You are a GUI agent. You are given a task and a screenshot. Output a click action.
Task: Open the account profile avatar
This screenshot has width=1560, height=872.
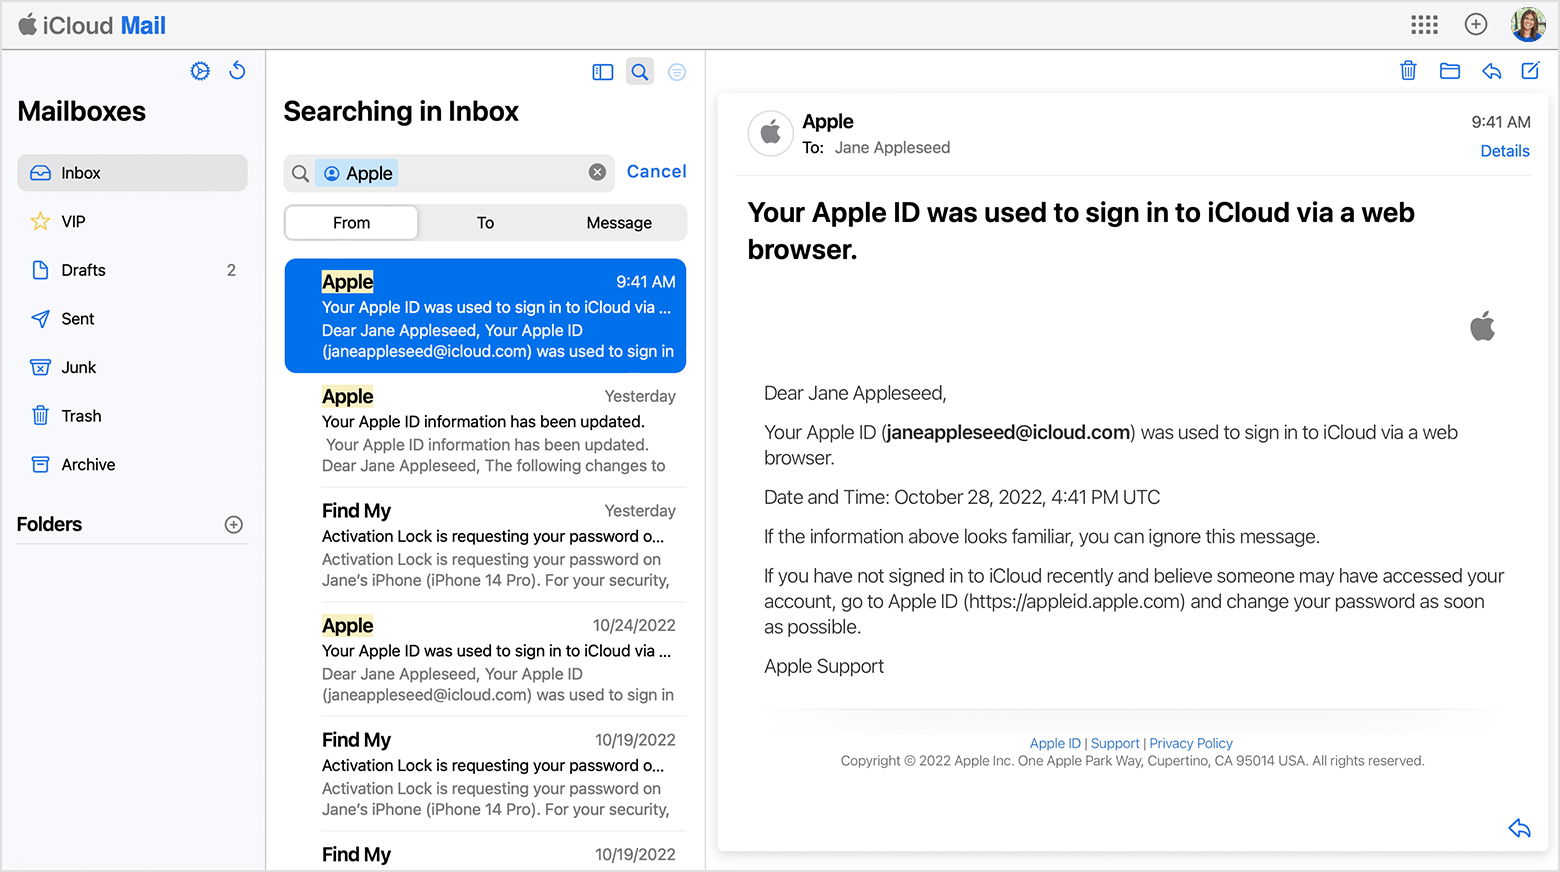tap(1528, 24)
